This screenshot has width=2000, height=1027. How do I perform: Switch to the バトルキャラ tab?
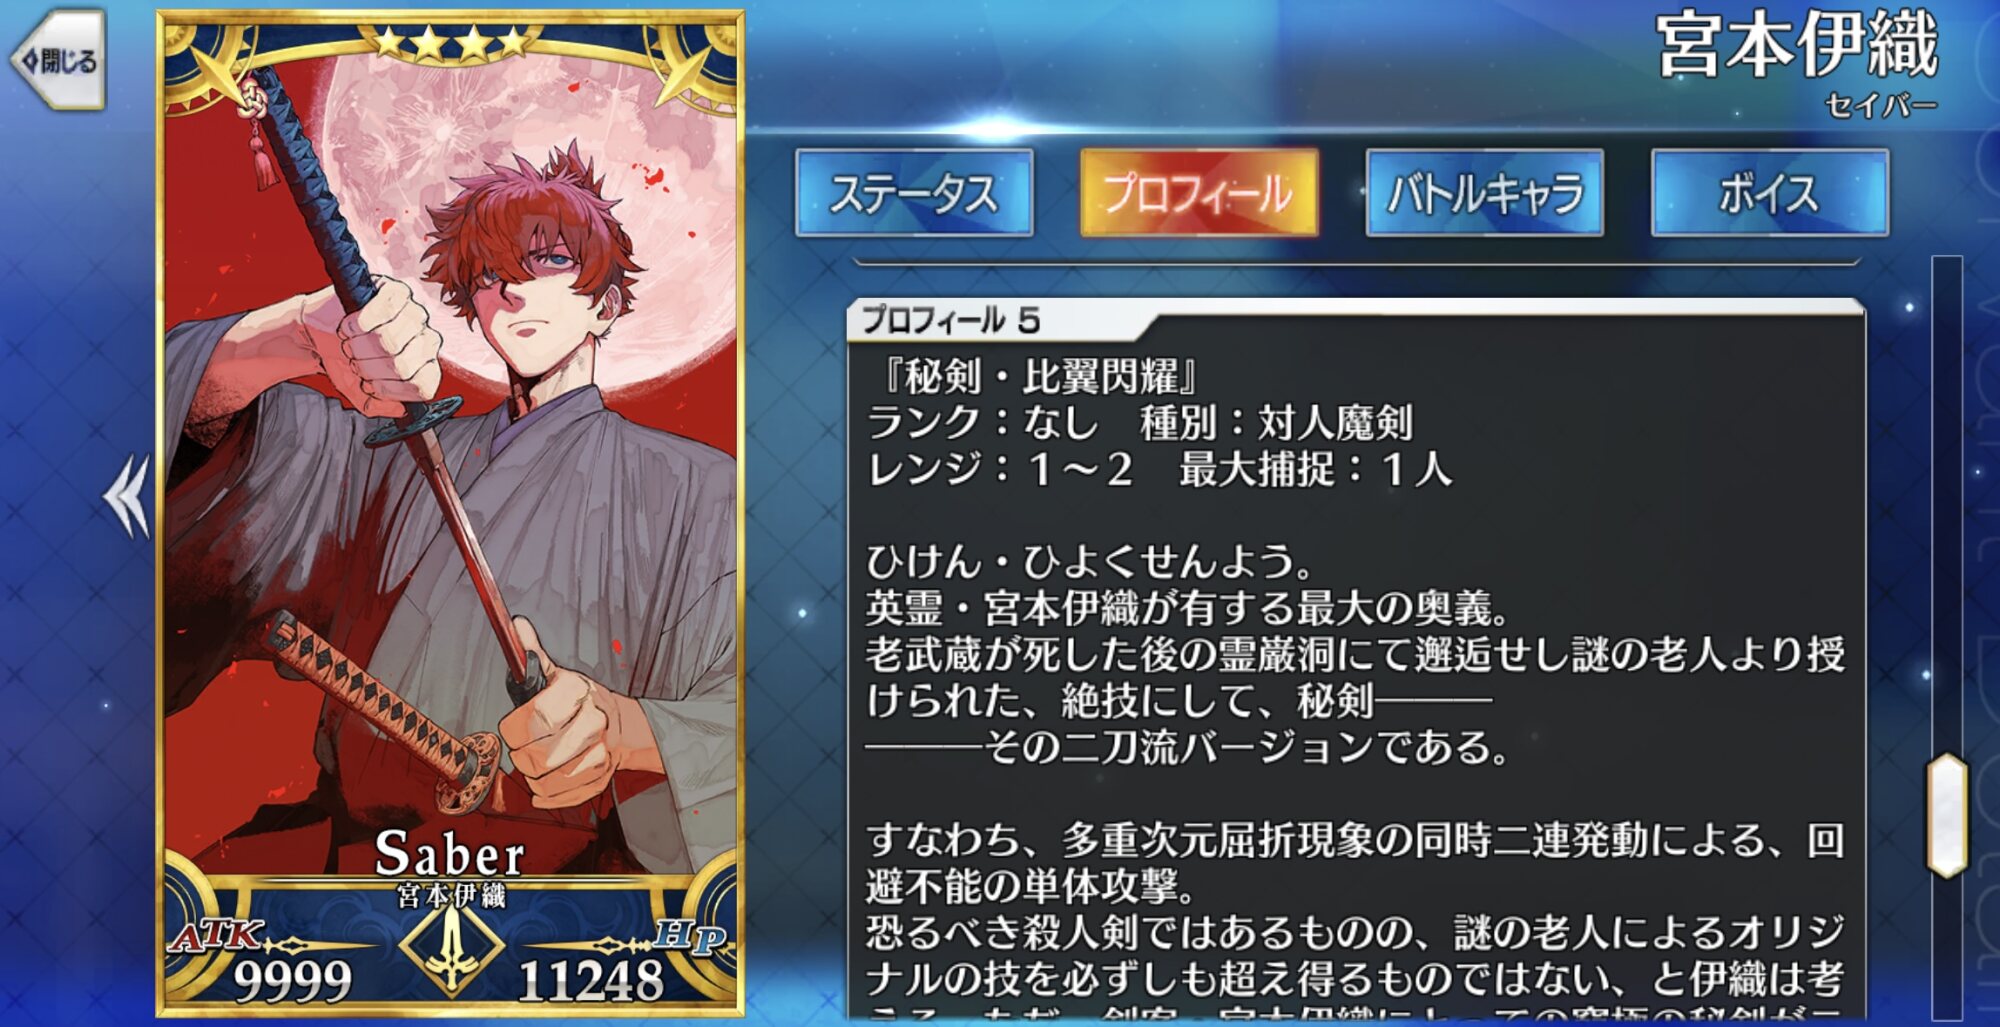(x=1485, y=193)
